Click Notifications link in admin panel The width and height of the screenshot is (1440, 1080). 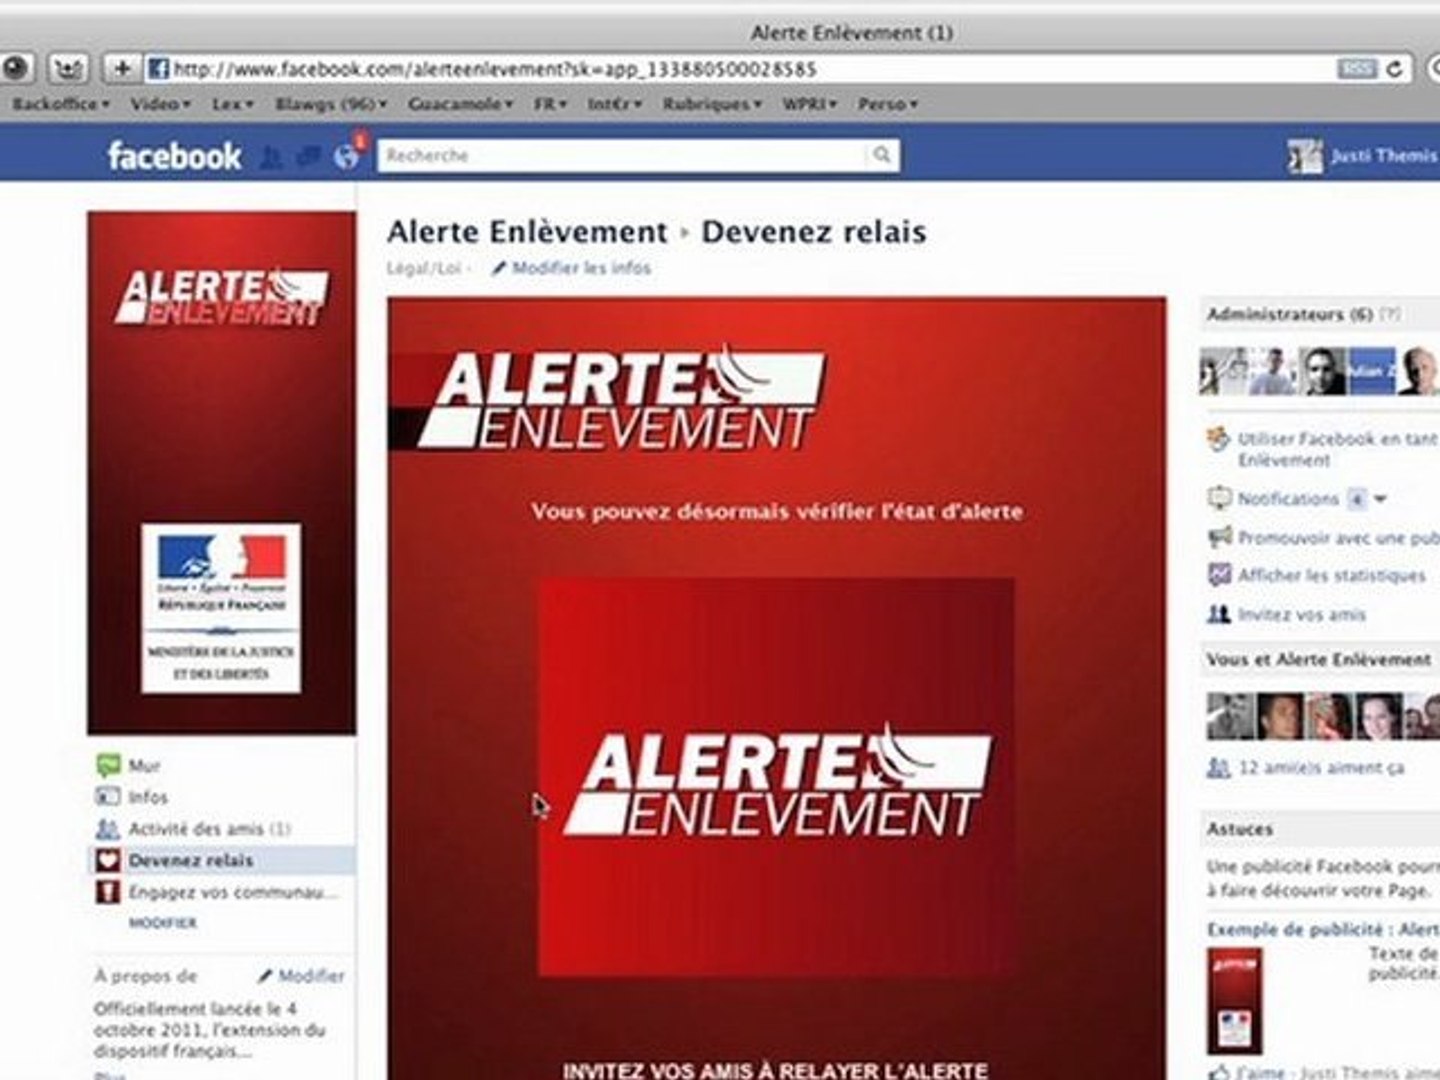pyautogui.click(x=1288, y=499)
